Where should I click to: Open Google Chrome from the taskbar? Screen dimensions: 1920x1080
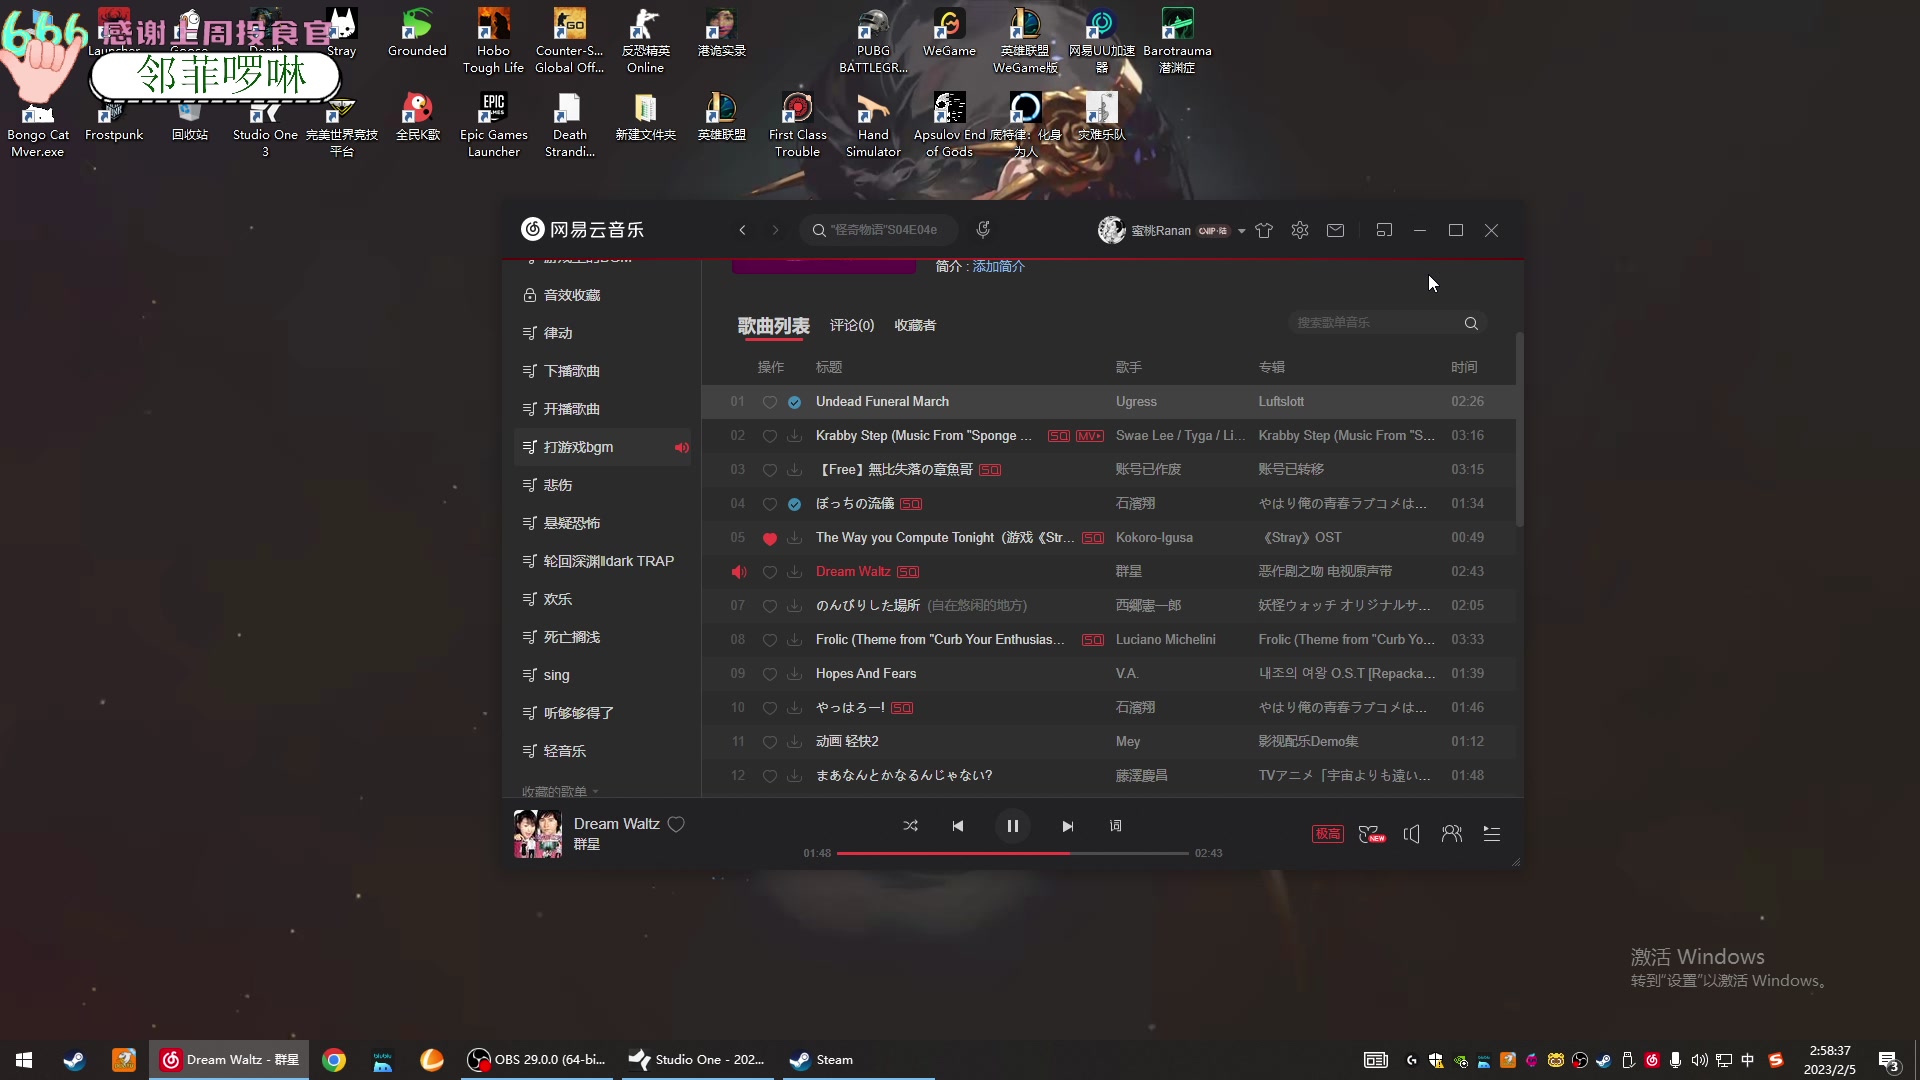(334, 1060)
